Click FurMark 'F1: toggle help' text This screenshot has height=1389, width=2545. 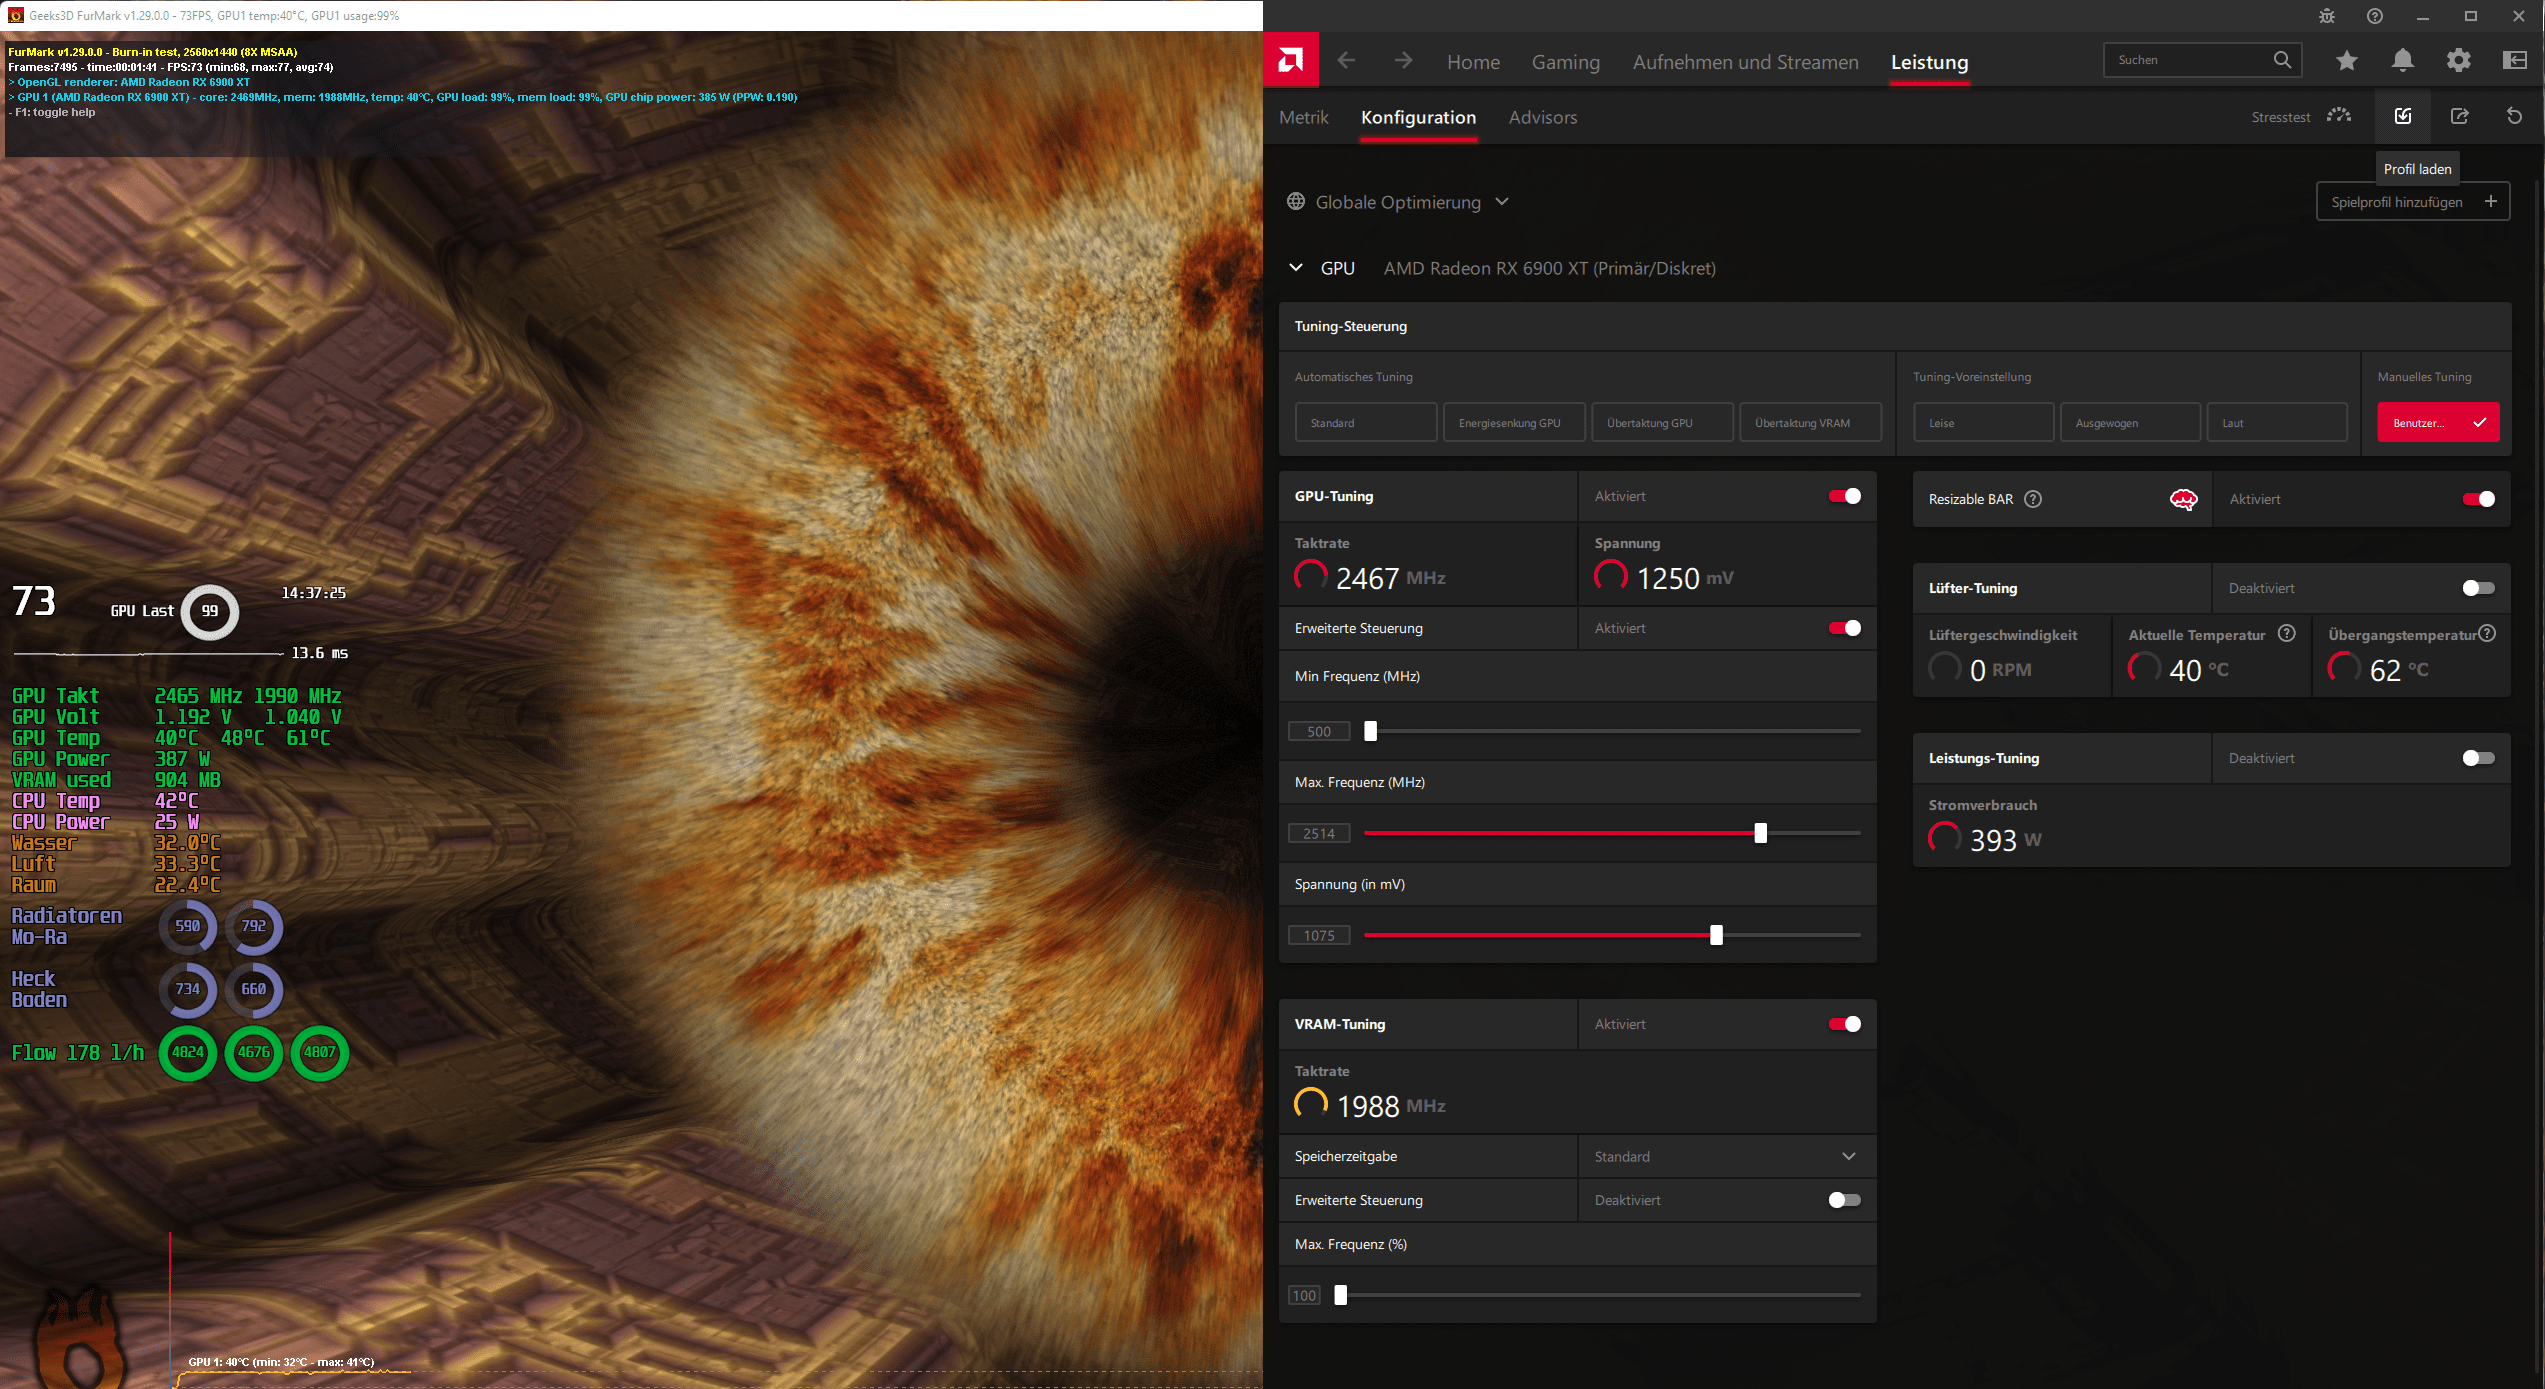point(52,112)
